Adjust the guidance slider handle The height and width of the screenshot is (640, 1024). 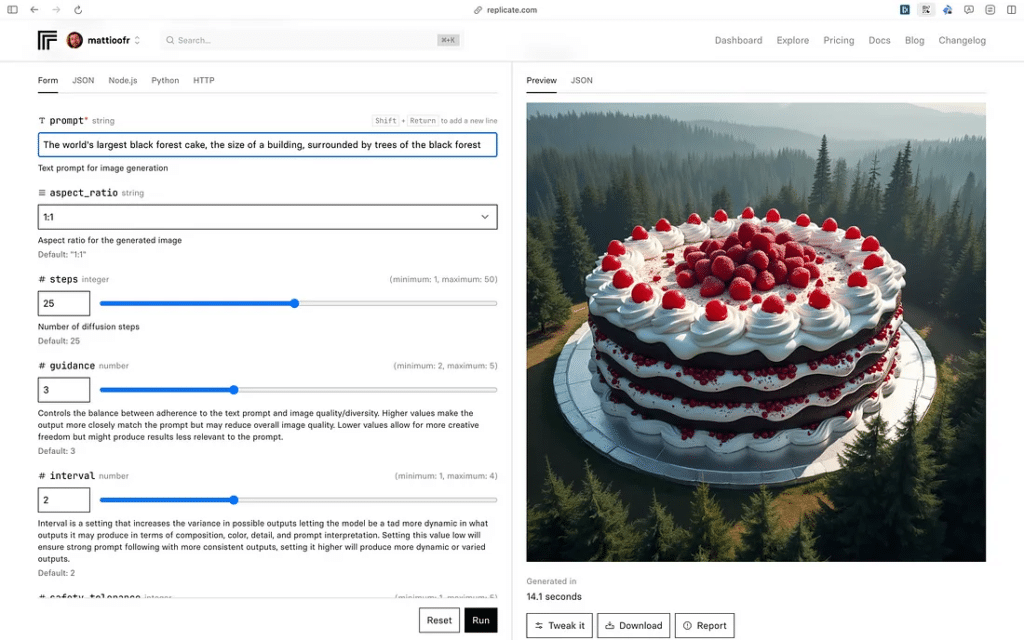tap(234, 390)
